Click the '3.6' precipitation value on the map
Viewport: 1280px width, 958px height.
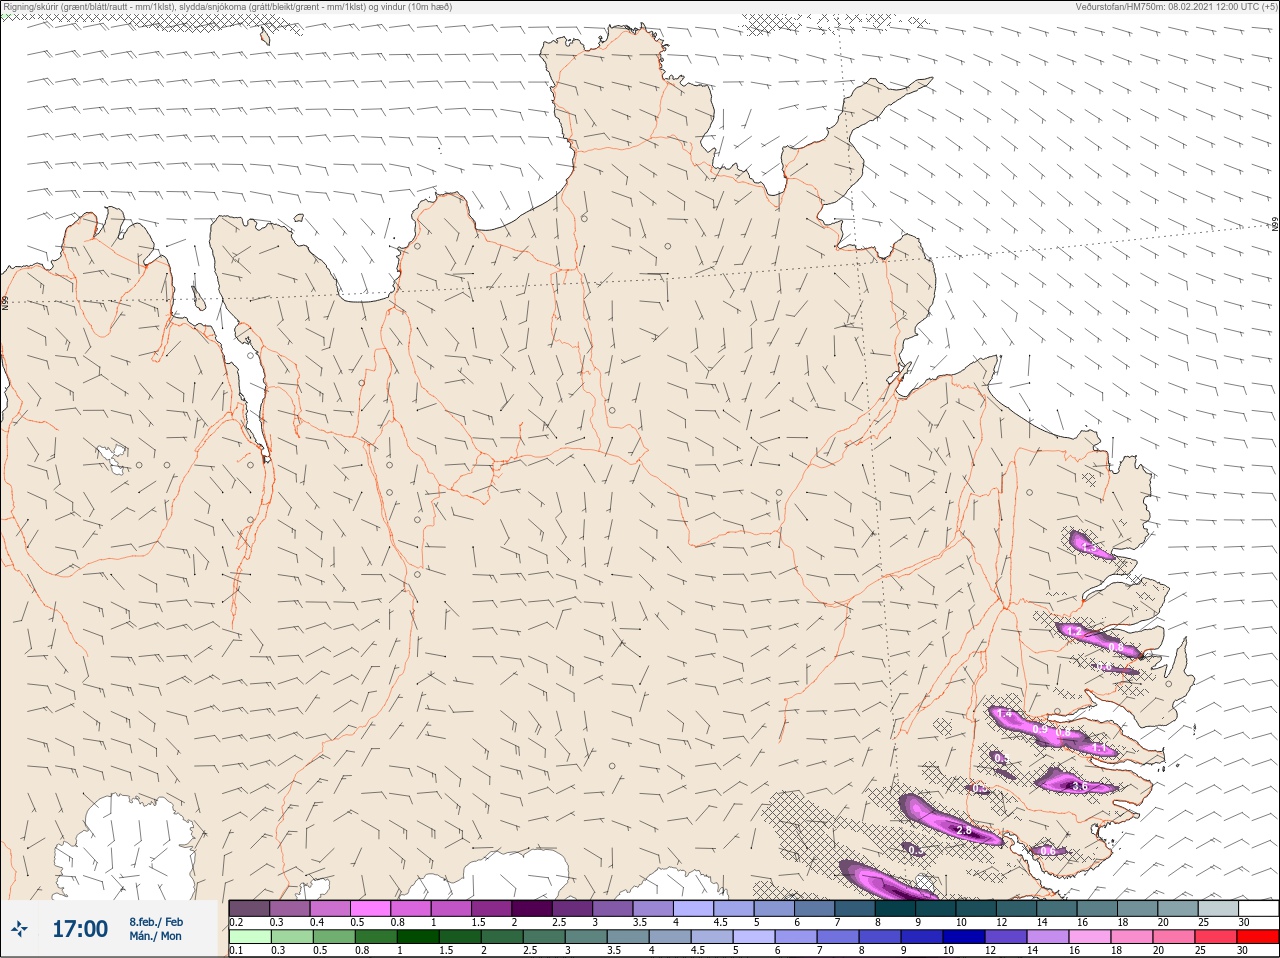[1079, 787]
